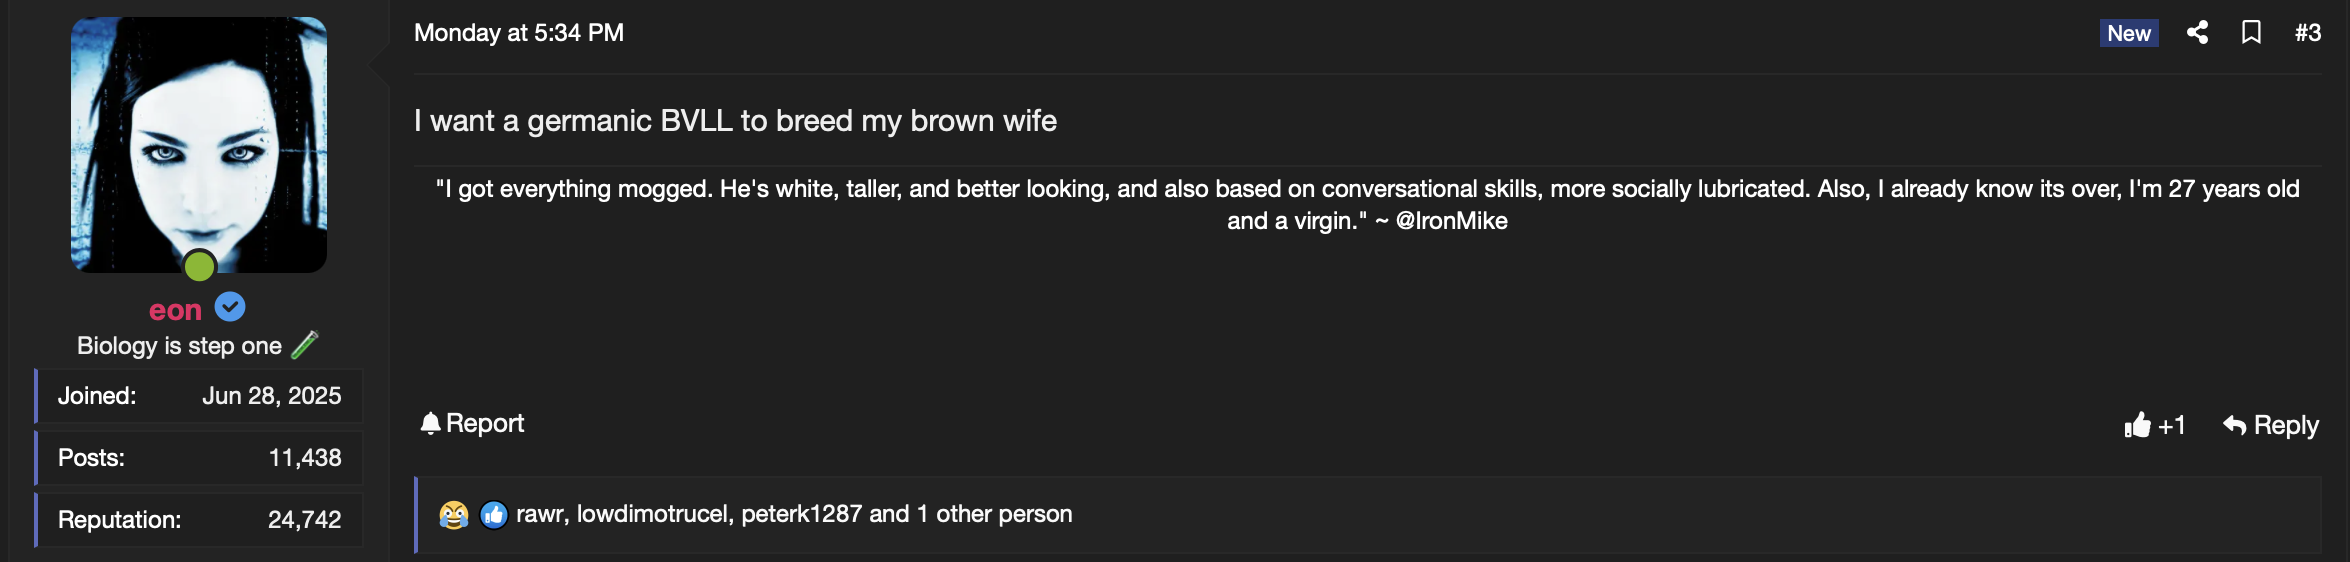2350x562 pixels.
Task: Like the post with the thumbs-up +1
Action: tap(2155, 425)
